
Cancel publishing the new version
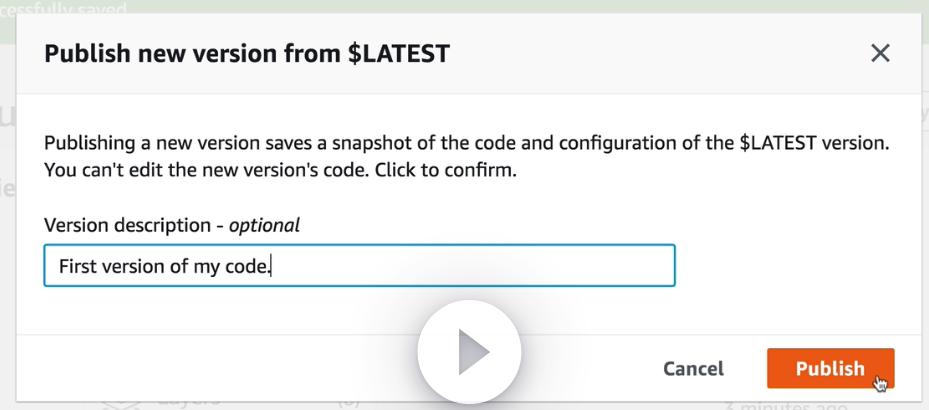pyautogui.click(x=694, y=369)
